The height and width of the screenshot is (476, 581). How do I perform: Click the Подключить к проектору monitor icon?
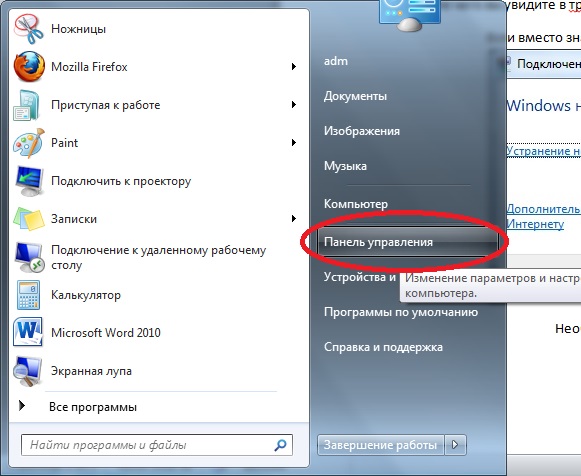click(30, 181)
